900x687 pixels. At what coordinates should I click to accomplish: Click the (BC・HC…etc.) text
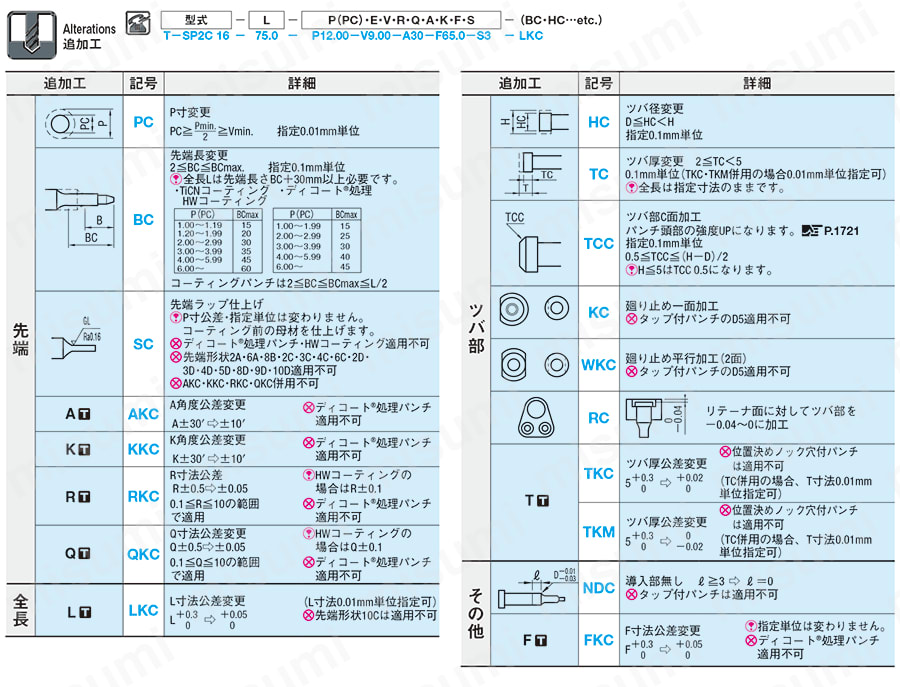pyautogui.click(x=561, y=20)
